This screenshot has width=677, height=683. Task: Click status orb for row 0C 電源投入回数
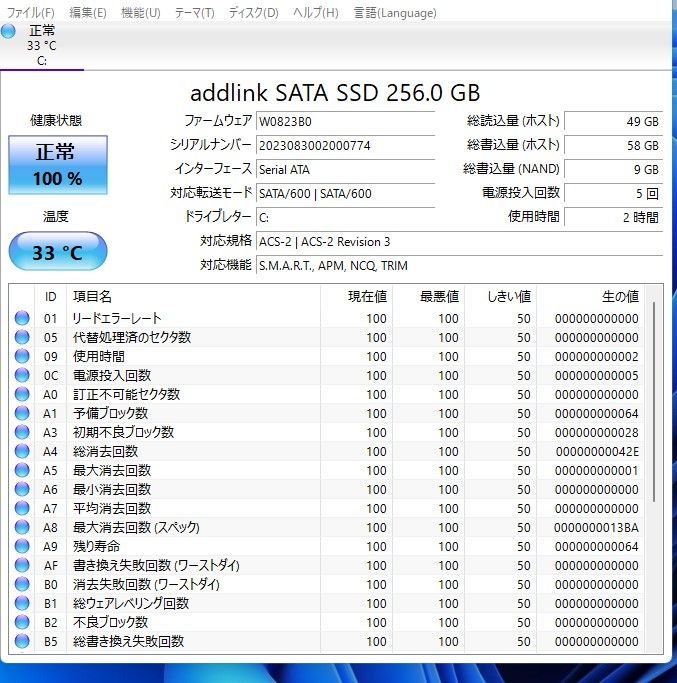tap(22, 375)
